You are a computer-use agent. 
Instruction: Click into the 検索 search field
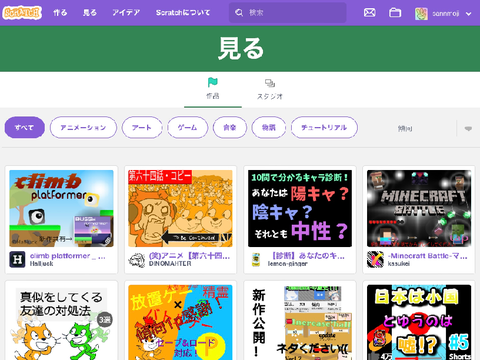(x=287, y=13)
